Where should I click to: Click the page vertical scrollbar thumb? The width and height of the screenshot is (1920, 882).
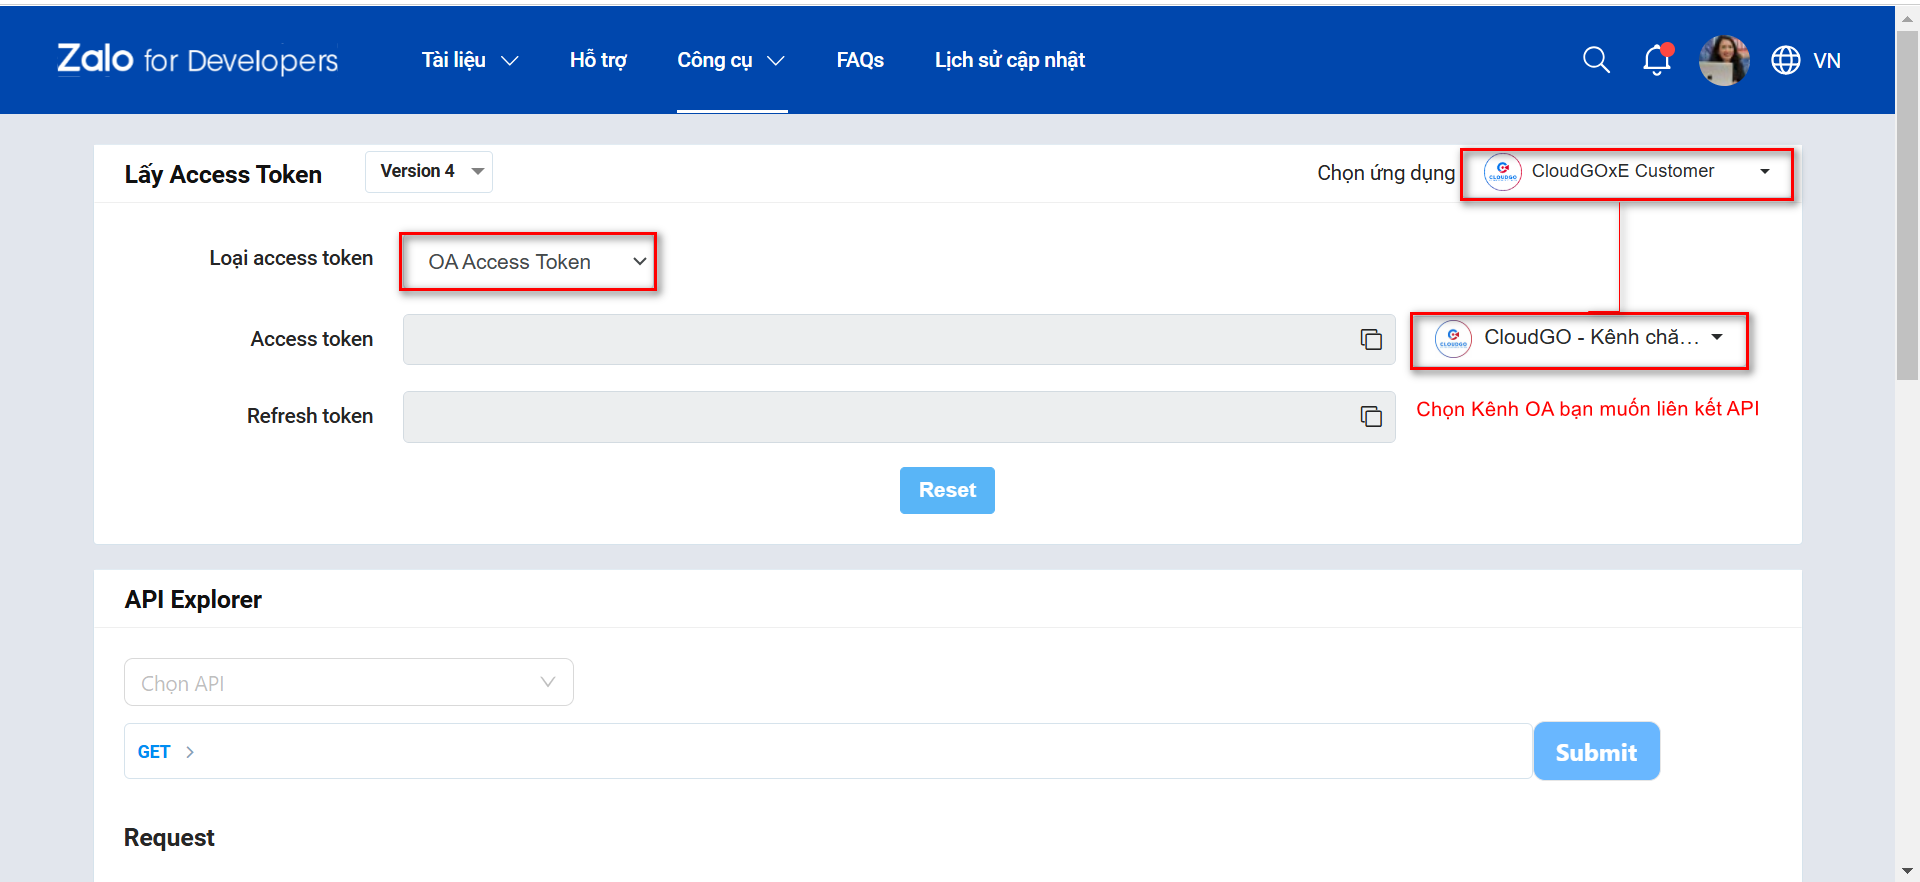click(x=1907, y=205)
